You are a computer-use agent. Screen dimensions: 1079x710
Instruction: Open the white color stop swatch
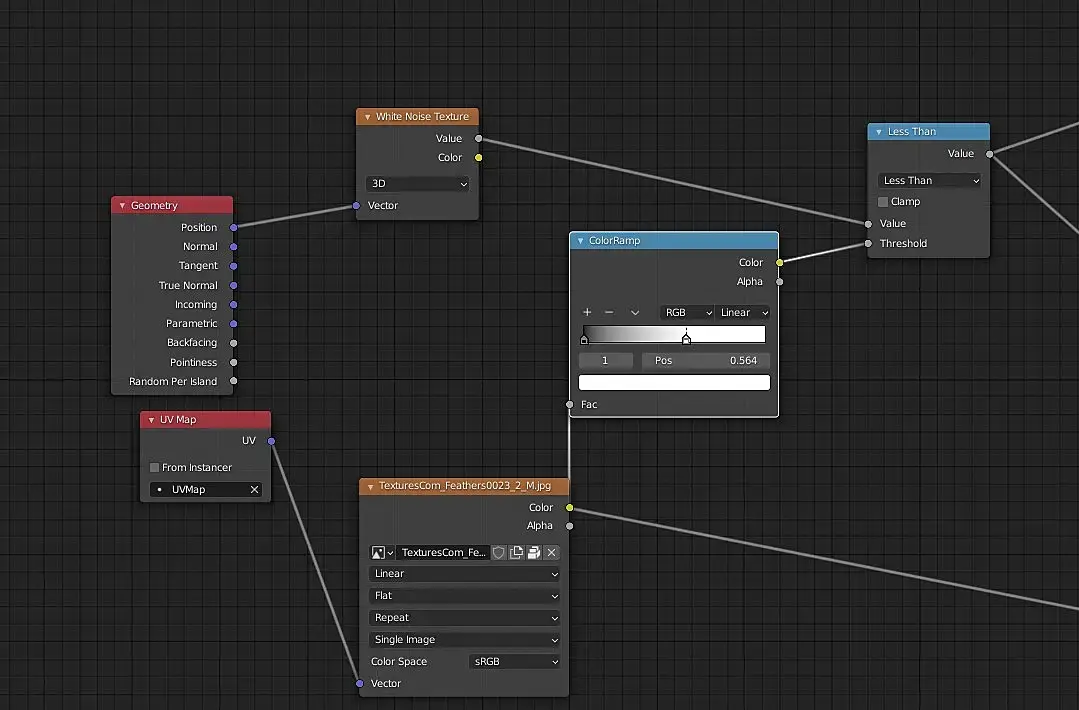674,383
